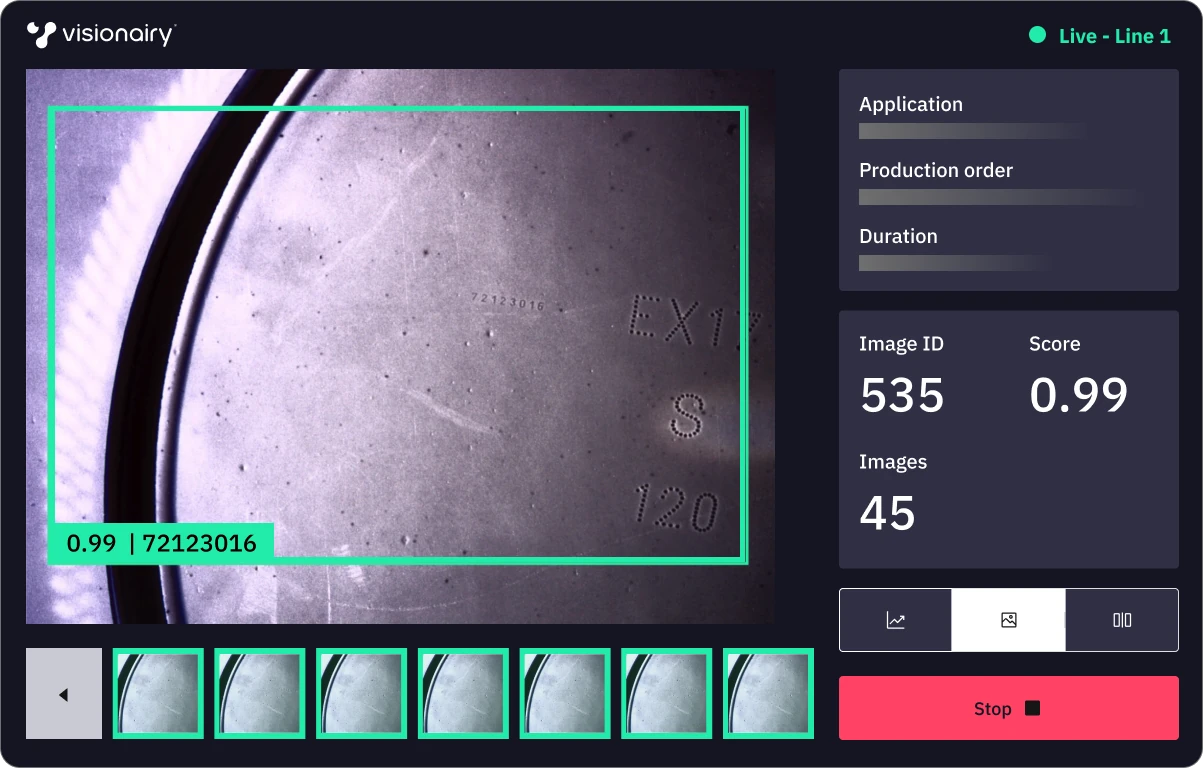1203x768 pixels.
Task: Open the second thumbnail in the strip
Action: pyautogui.click(x=260, y=694)
